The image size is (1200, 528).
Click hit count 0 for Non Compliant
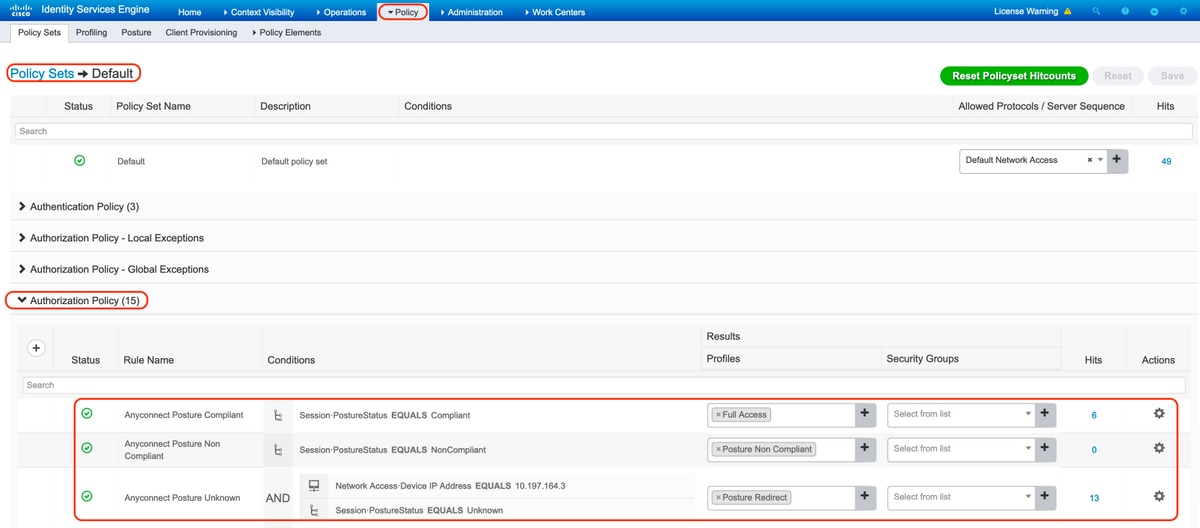click(1094, 450)
